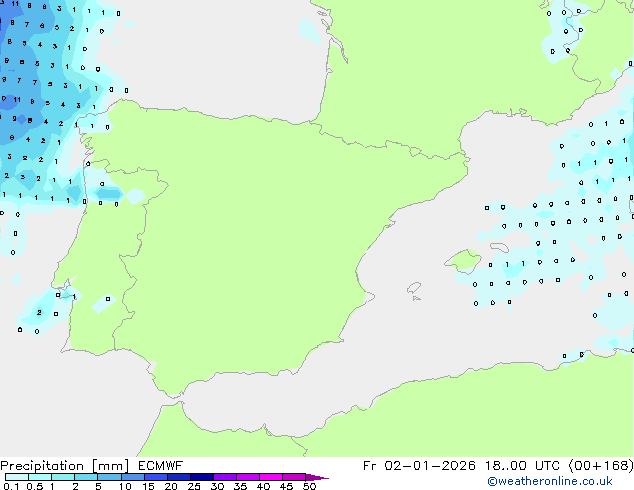Pick the 30–35 mm purple legend swatch
634x490 pixels.
click(225, 477)
